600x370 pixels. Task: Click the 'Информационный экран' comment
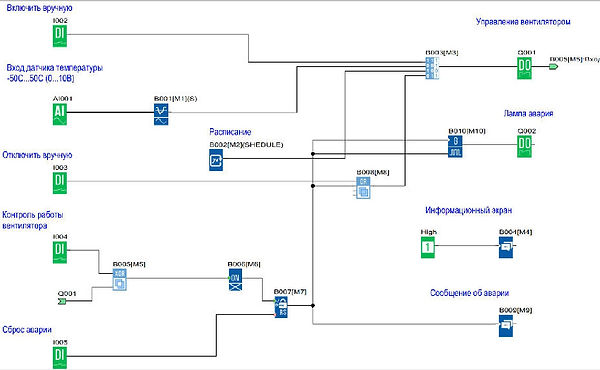point(468,210)
